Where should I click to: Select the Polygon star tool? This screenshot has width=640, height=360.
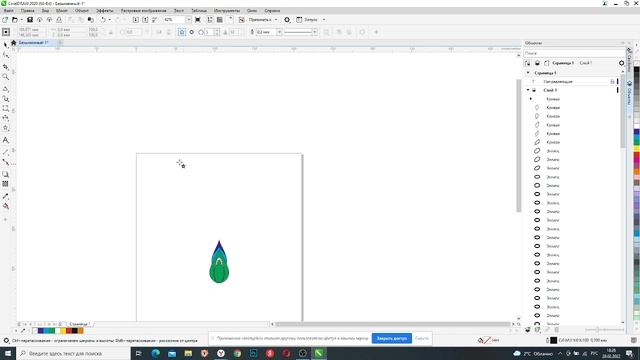pos(6,128)
